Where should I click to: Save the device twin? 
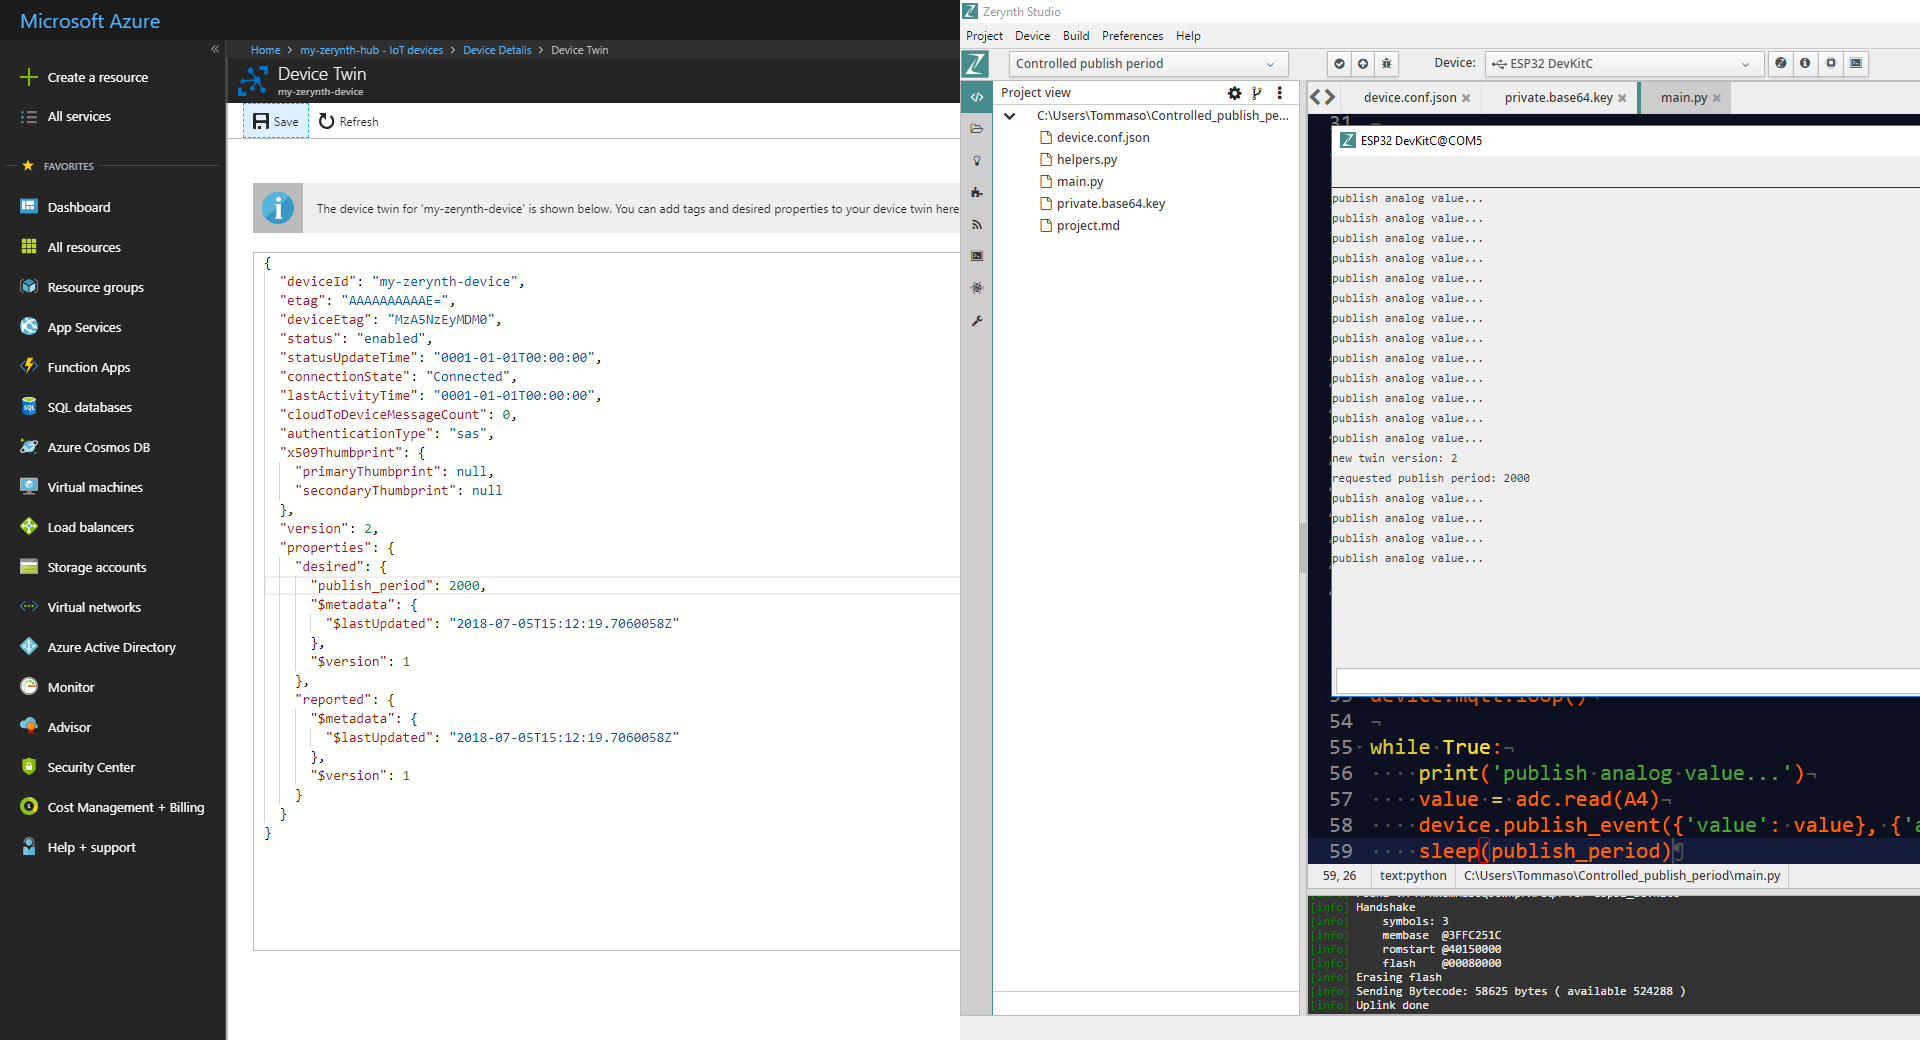[x=276, y=122]
